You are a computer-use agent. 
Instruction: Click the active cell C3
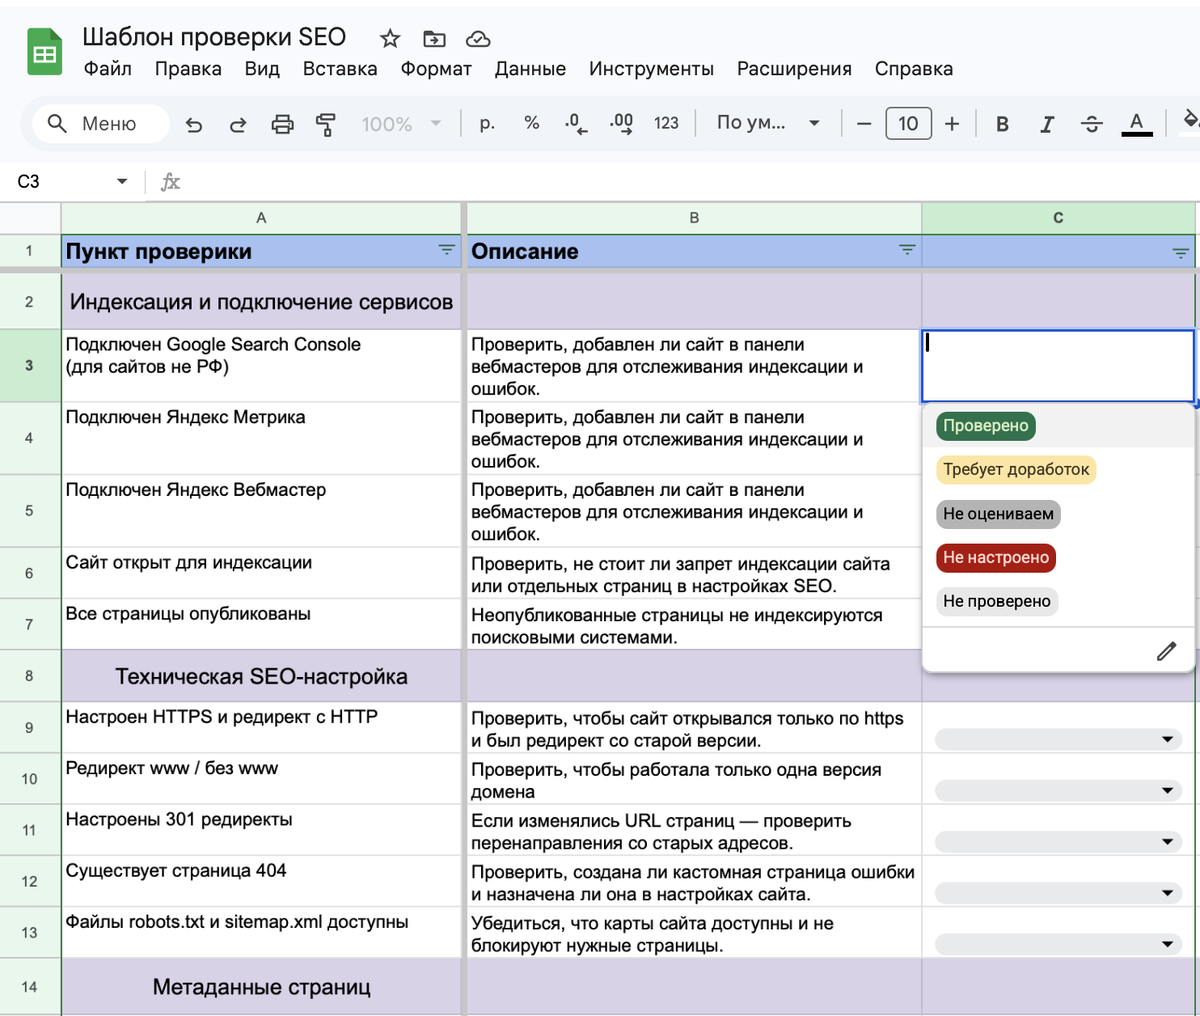[1058, 366]
